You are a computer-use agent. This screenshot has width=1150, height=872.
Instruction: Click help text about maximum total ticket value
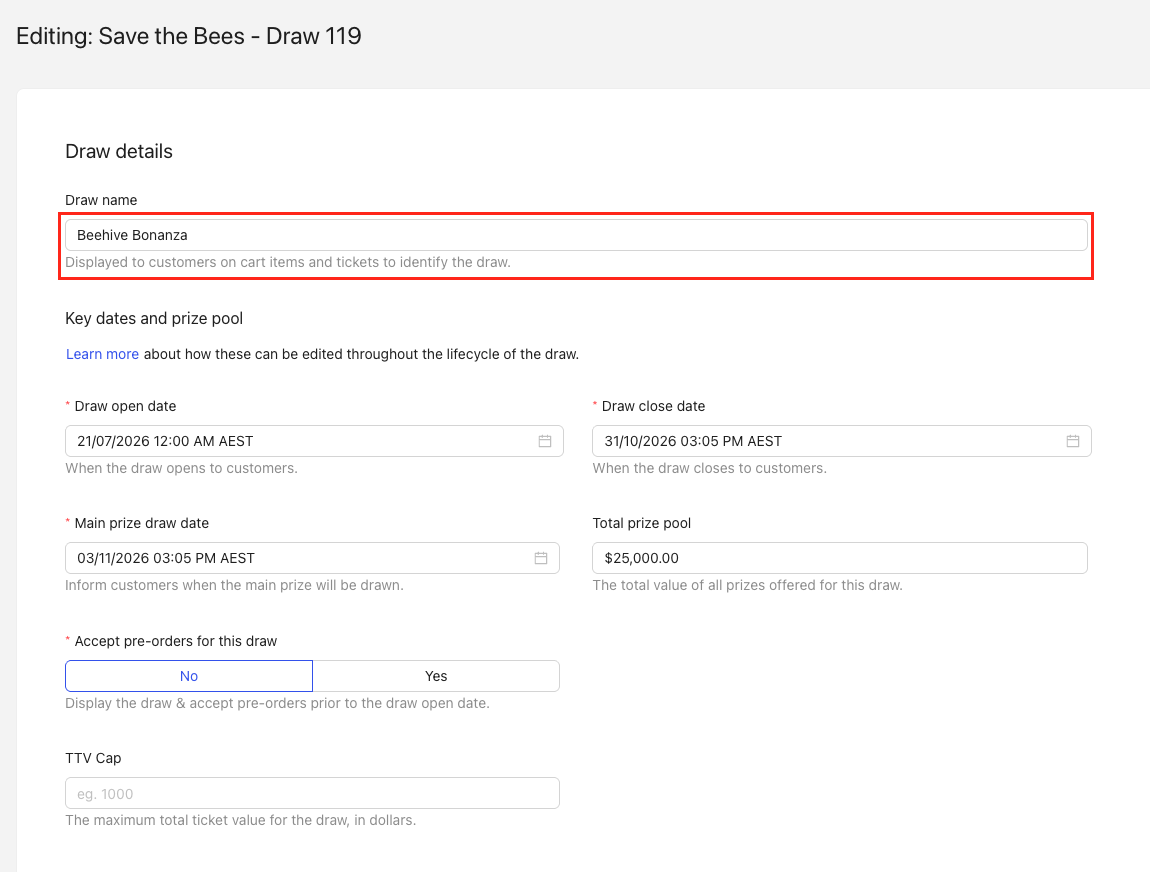coord(241,820)
